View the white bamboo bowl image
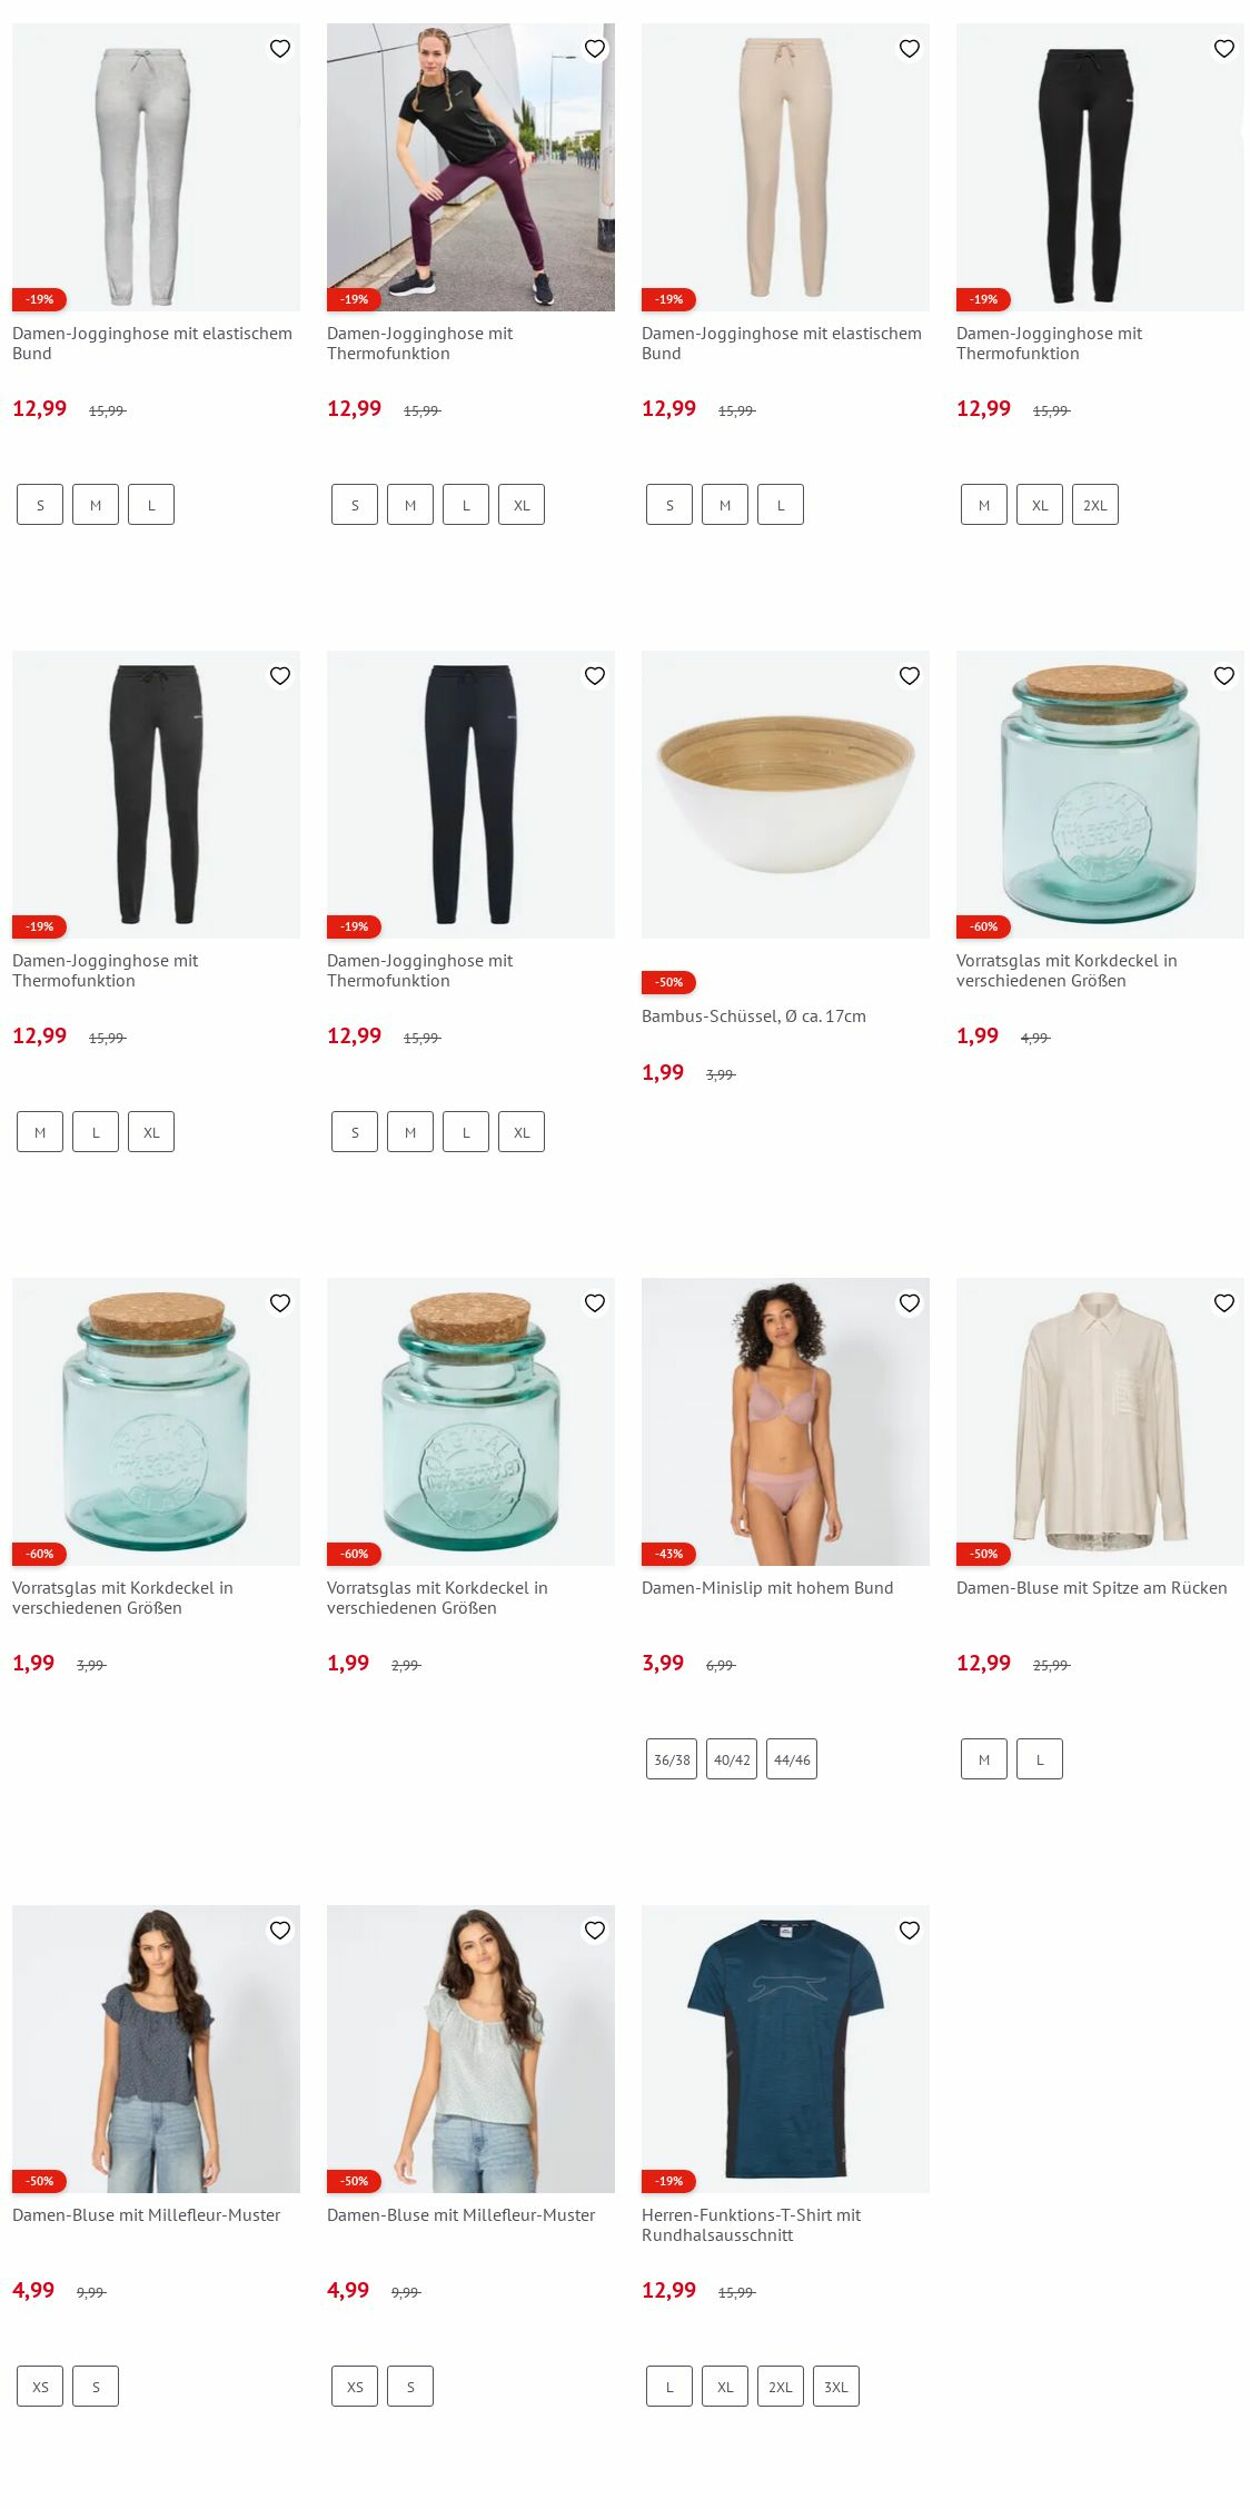Image resolution: width=1250 pixels, height=2509 pixels. coord(785,795)
